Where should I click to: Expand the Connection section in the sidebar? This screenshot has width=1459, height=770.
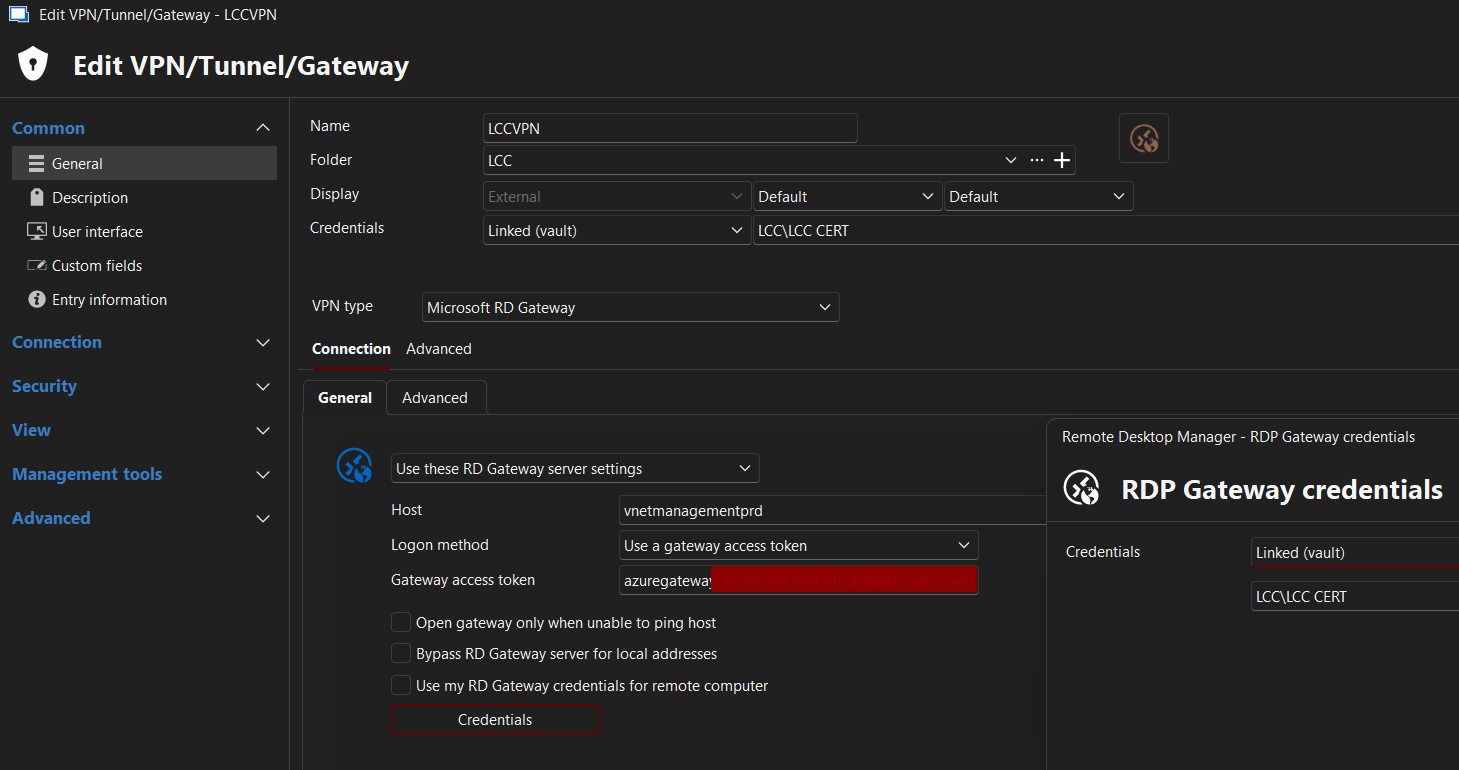pos(263,342)
